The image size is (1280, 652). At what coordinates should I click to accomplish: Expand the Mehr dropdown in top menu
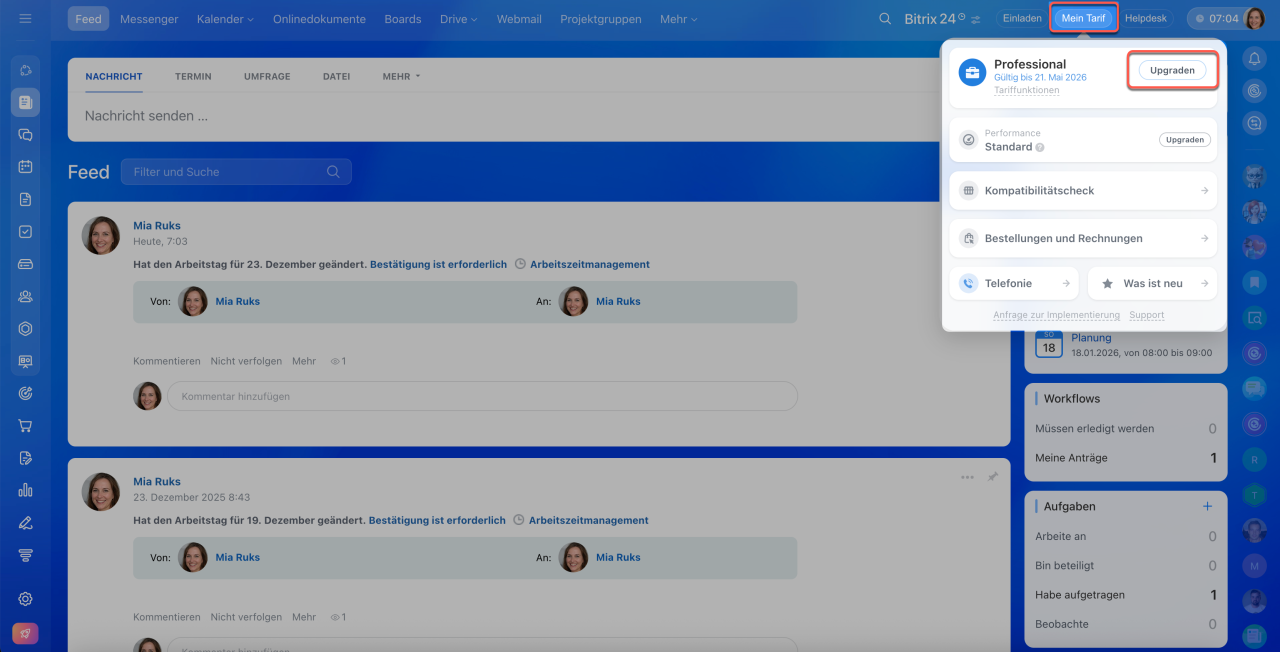tap(678, 19)
